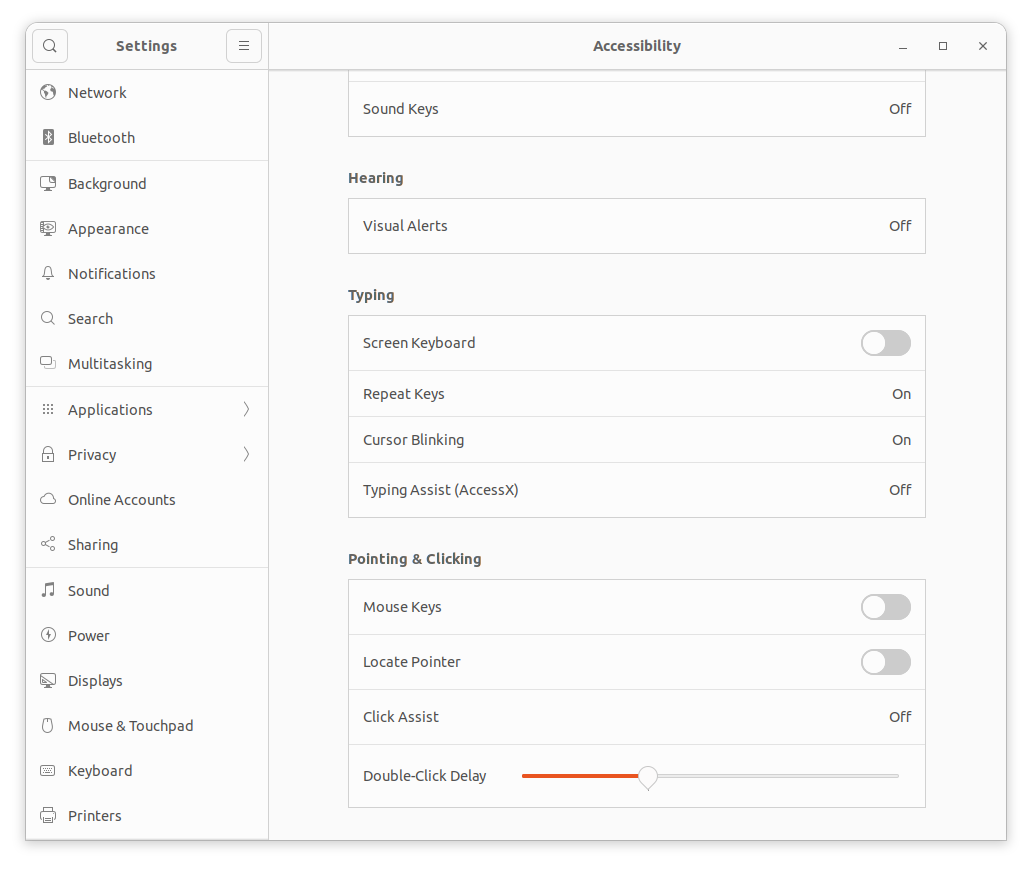Click the Search magnifier icon in sidebar list
This screenshot has height=869, width=1032.
pyautogui.click(x=48, y=319)
